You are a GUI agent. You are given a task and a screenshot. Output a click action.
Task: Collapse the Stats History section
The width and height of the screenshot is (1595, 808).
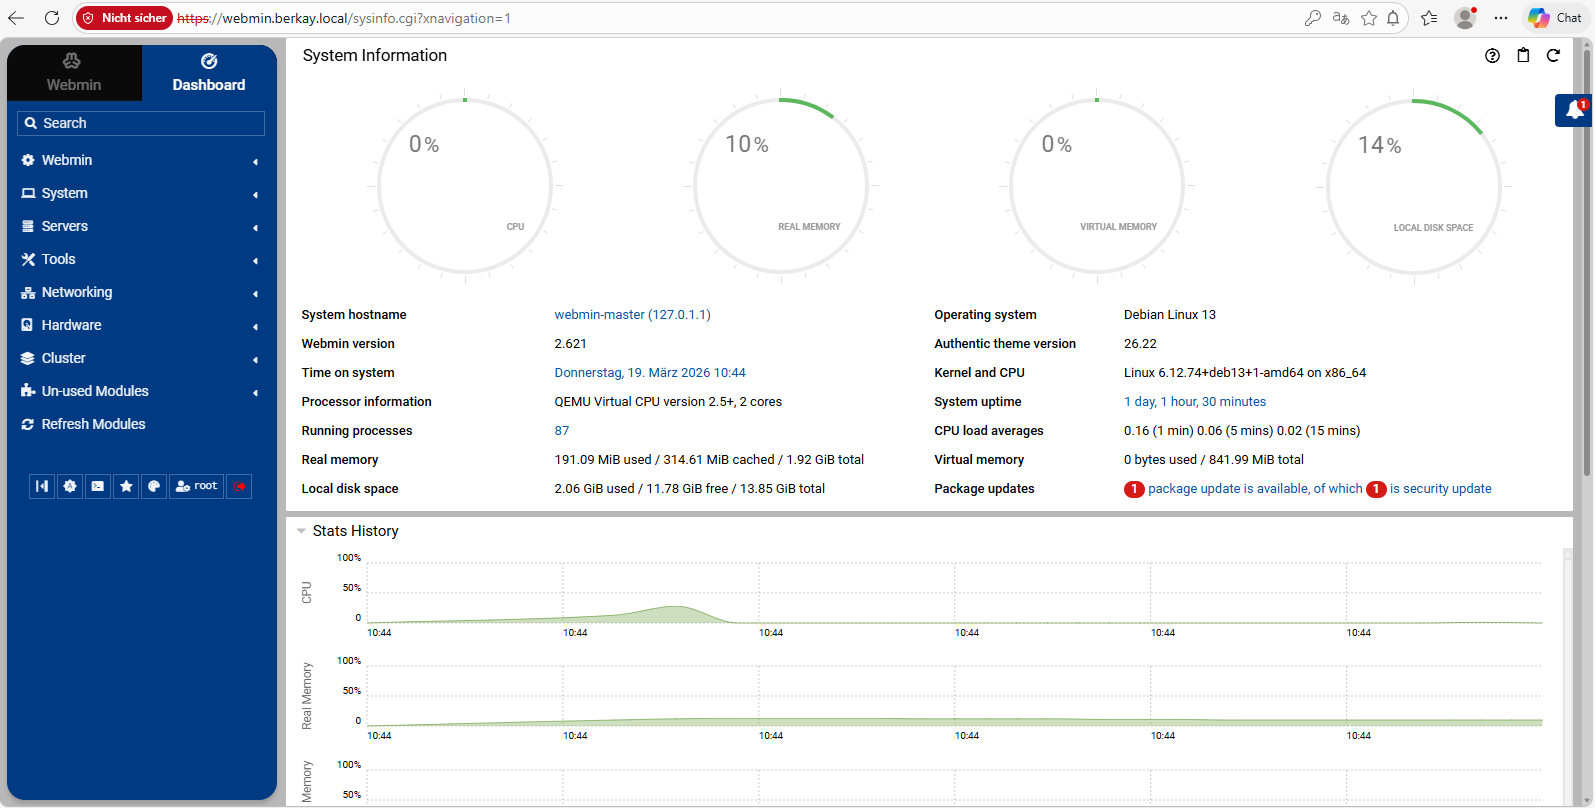click(302, 531)
